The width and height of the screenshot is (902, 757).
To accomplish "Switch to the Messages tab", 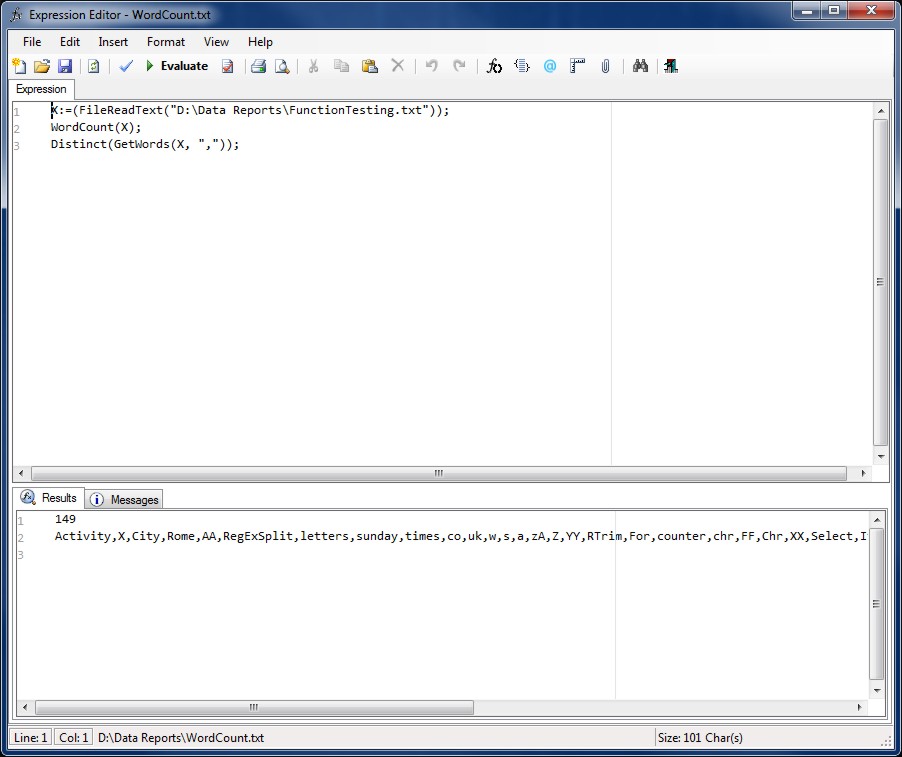I will coord(125,499).
